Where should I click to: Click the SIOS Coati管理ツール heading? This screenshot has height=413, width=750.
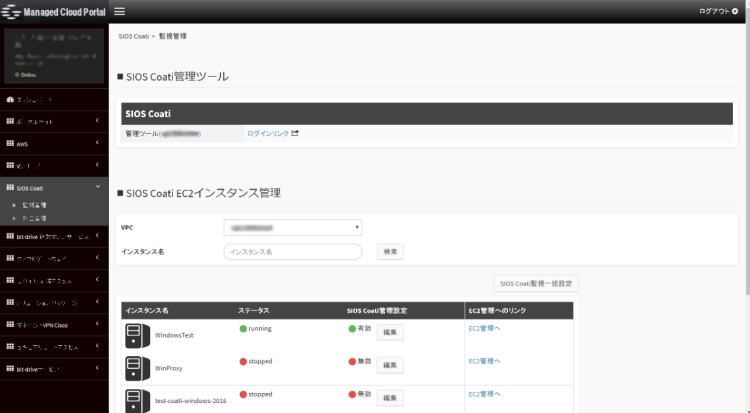[177, 77]
